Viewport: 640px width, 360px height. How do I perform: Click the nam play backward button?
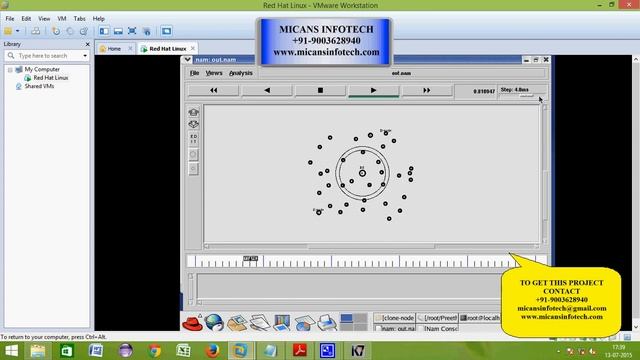[x=267, y=90]
